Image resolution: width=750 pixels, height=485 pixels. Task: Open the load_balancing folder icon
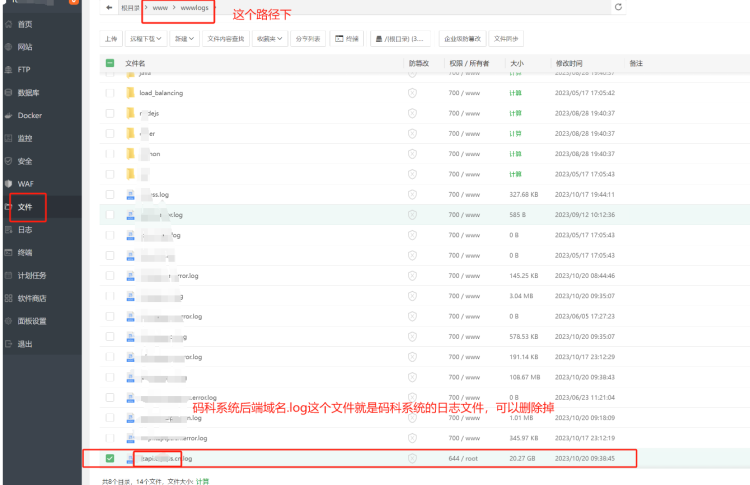point(130,93)
